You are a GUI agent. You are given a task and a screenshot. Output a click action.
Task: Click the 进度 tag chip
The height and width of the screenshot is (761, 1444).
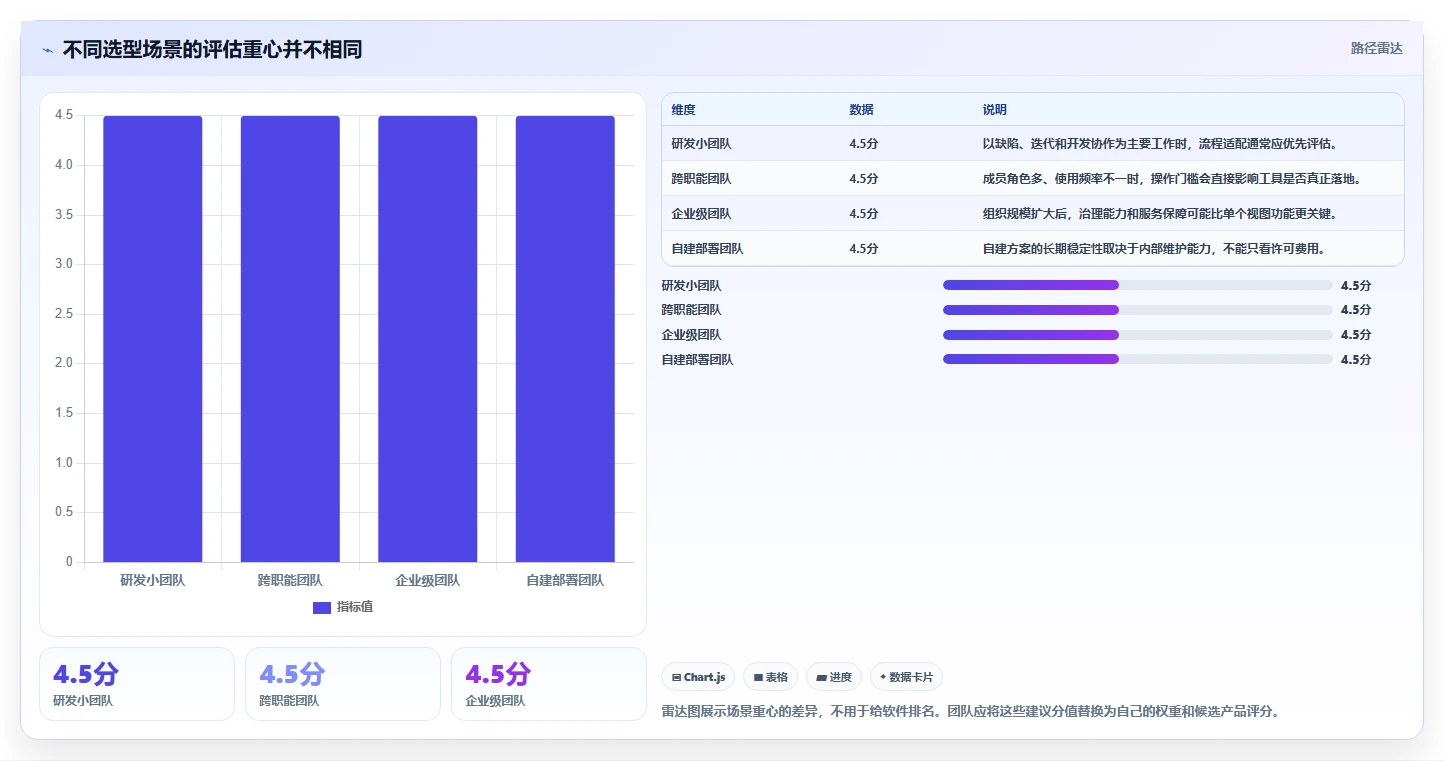coord(834,677)
